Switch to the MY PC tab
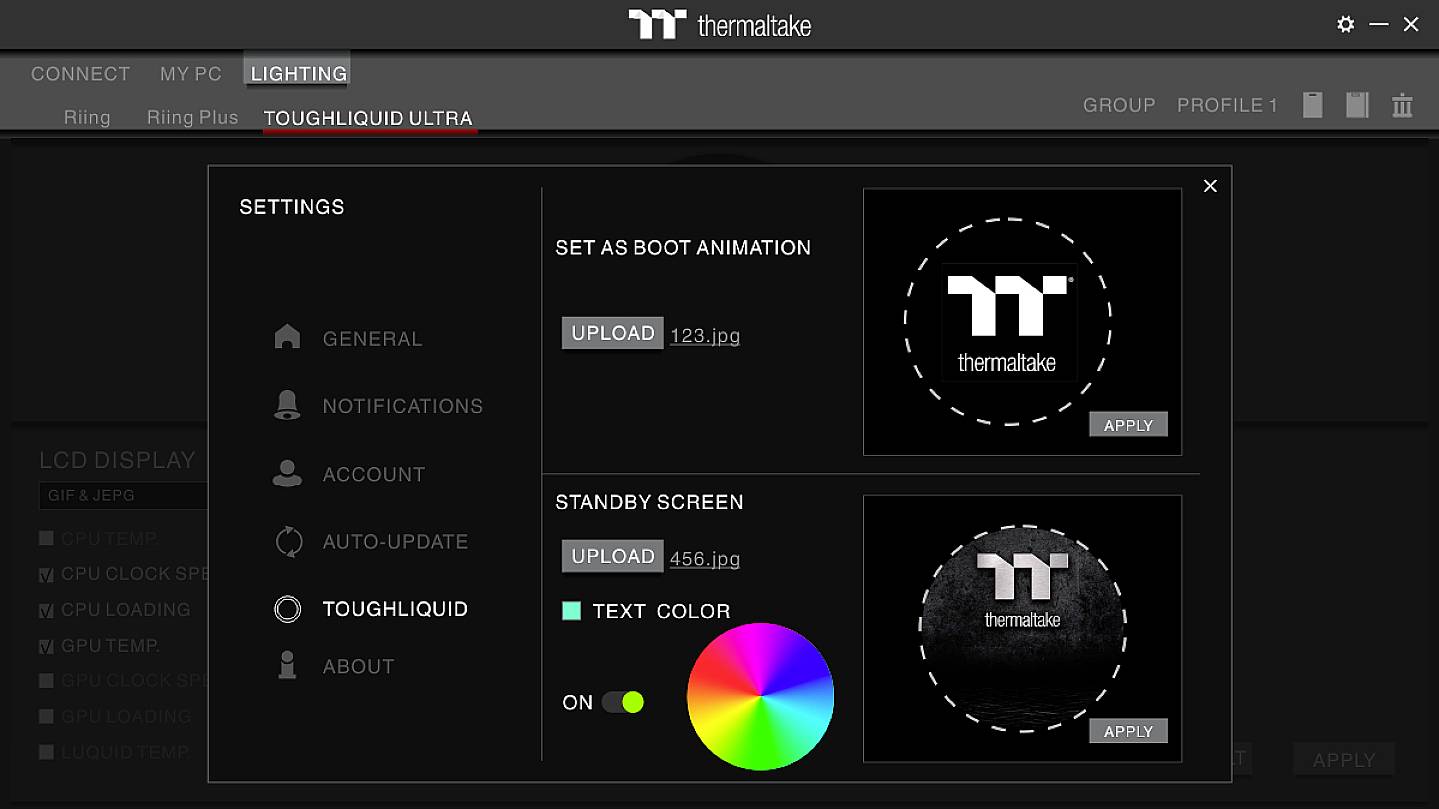This screenshot has width=1439, height=809. [190, 73]
